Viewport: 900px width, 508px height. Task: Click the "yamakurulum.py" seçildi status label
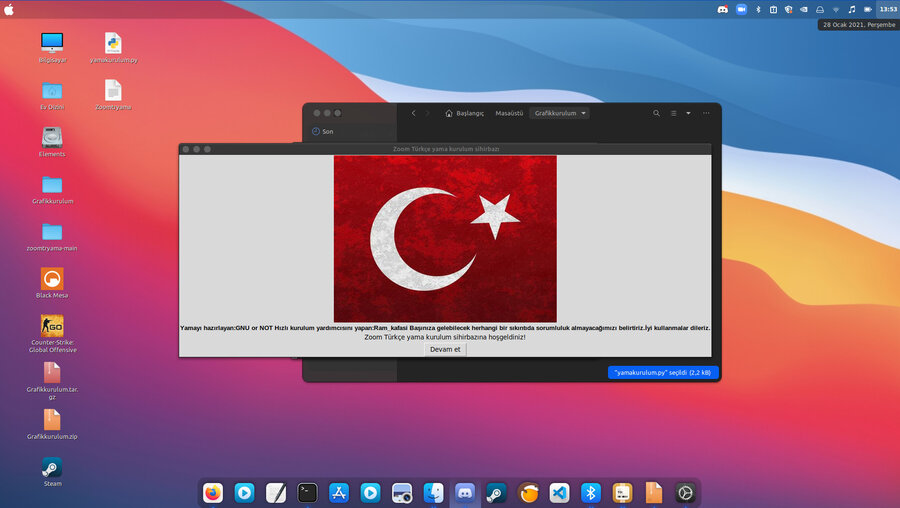click(663, 373)
